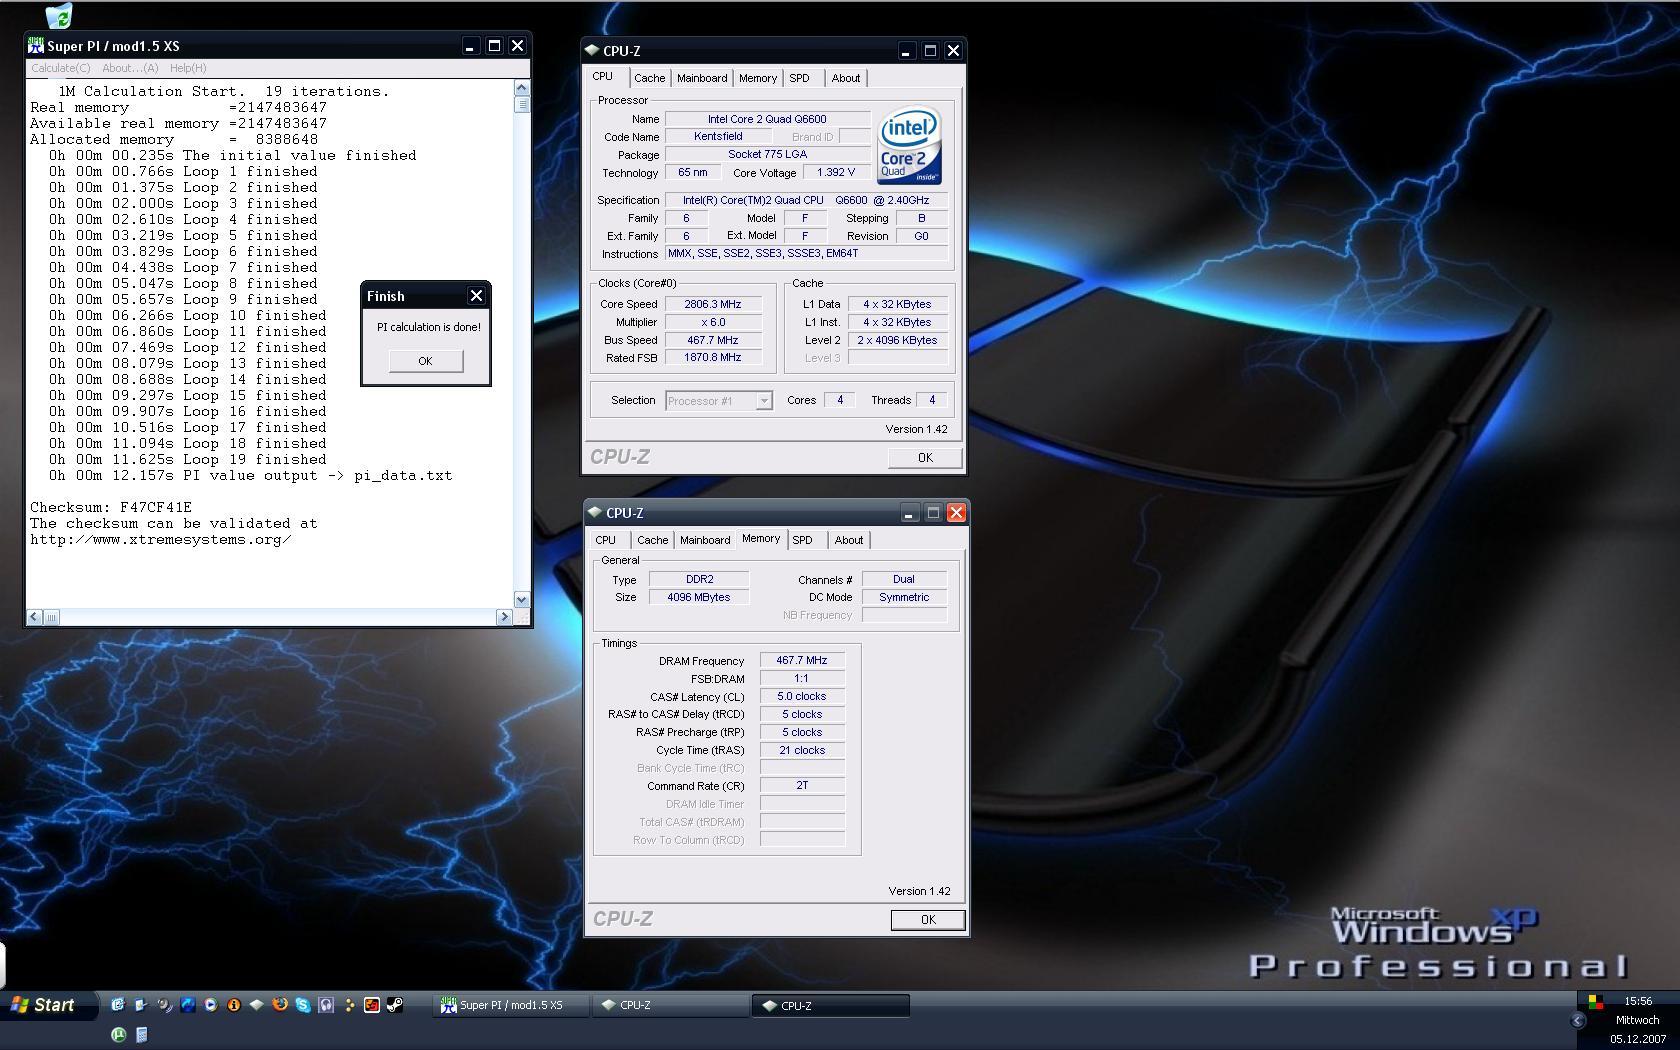1680x1050 pixels.
Task: Click the memory Size value 4096 MBytes
Action: pyautogui.click(x=698, y=597)
